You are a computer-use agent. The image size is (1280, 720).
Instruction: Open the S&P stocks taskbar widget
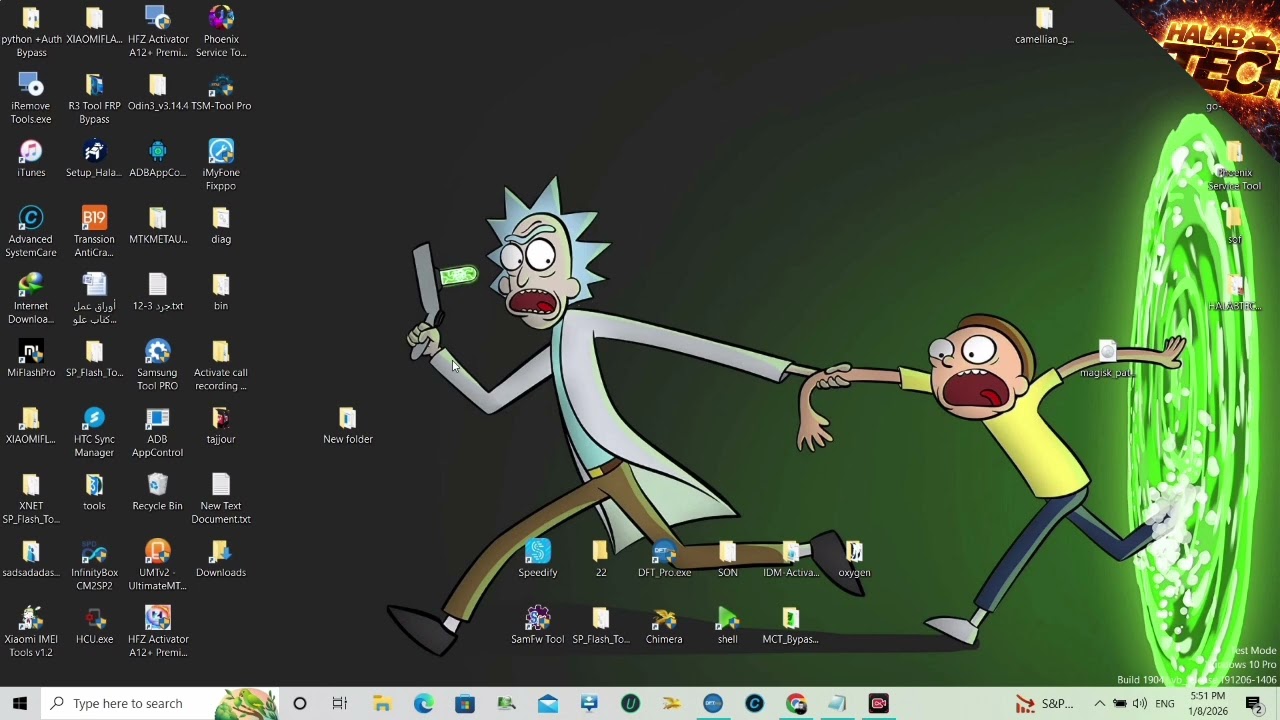pos(1044,703)
